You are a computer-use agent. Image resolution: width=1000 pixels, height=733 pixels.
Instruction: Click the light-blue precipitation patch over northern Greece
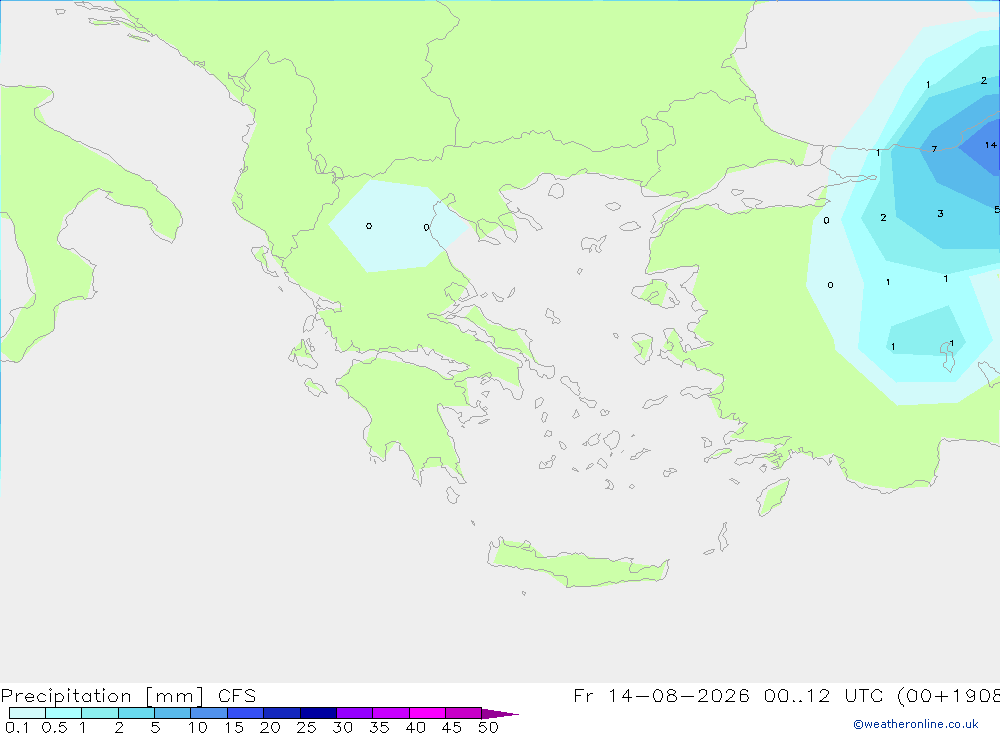point(399,226)
